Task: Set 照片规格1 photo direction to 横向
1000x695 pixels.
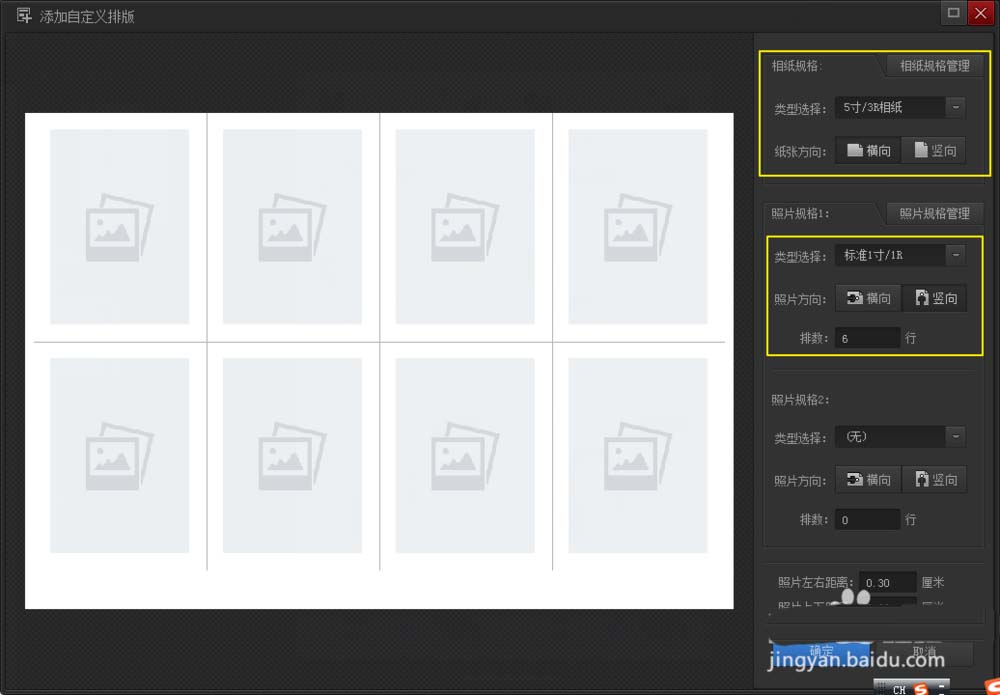Action: (868, 298)
